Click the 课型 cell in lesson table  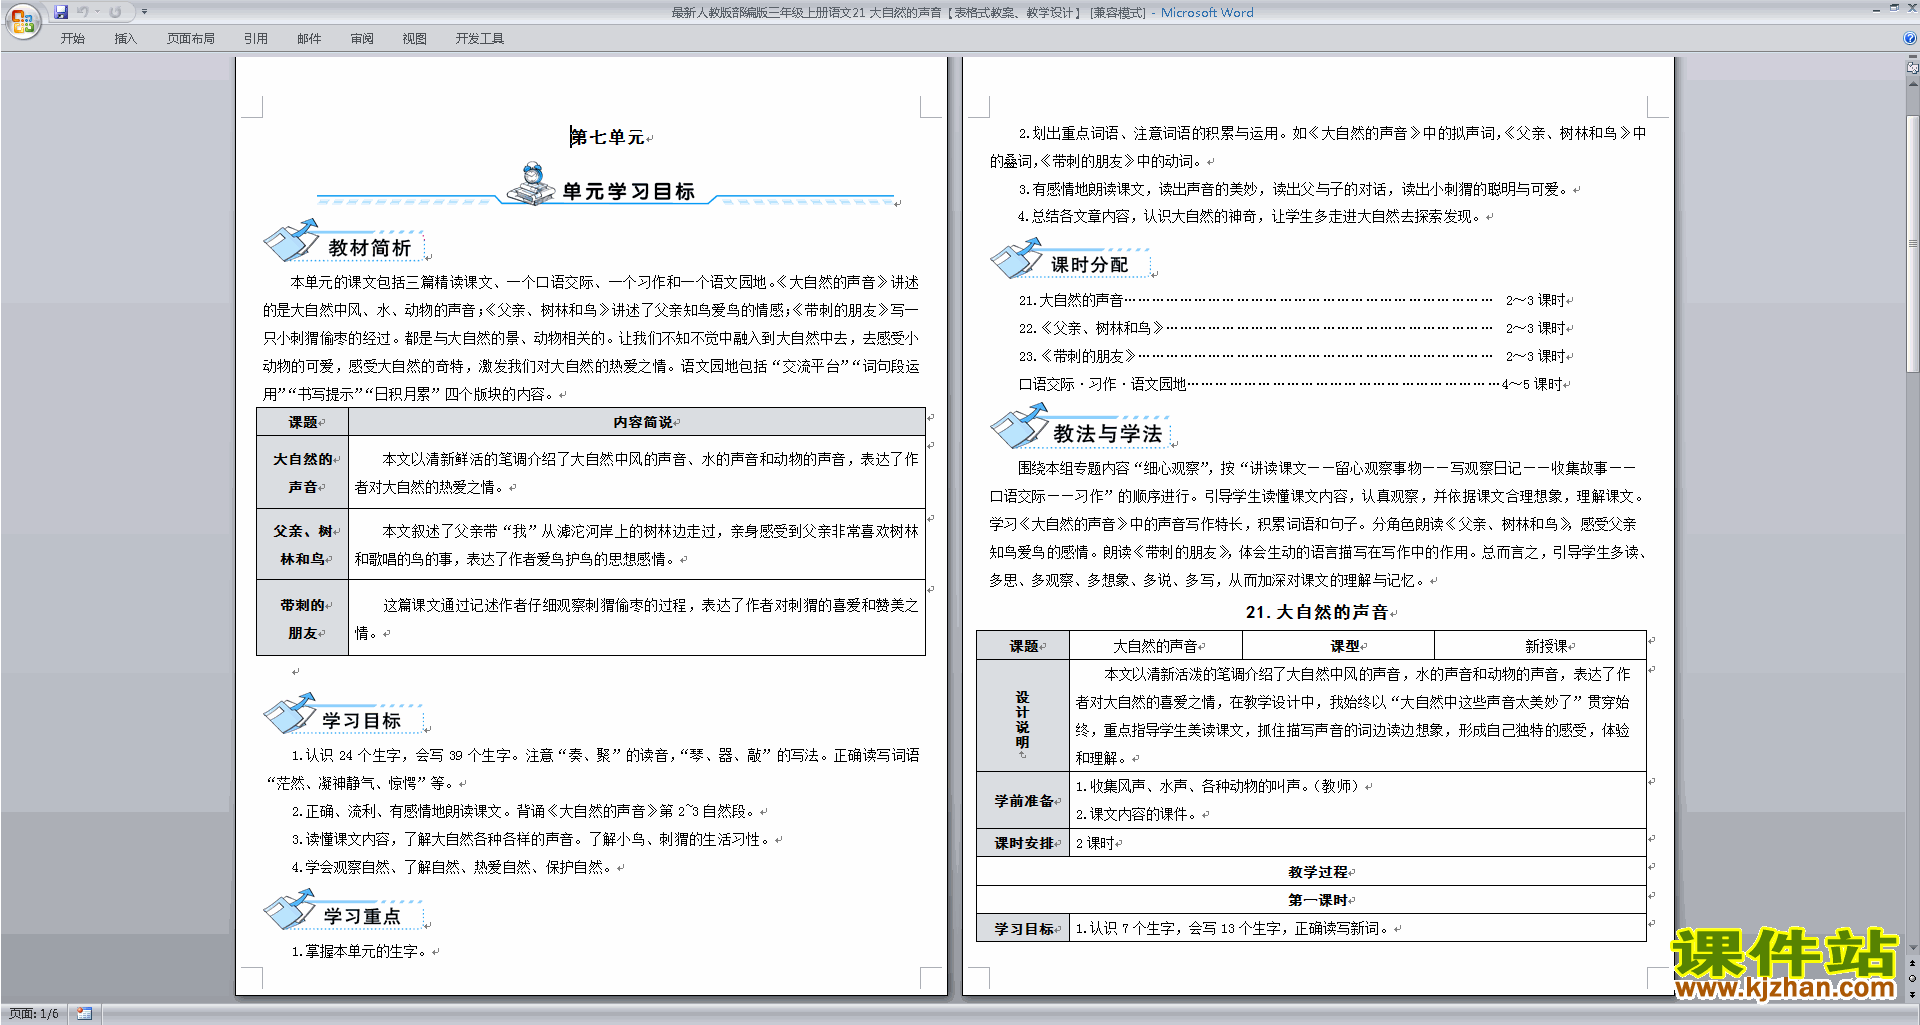click(1340, 646)
